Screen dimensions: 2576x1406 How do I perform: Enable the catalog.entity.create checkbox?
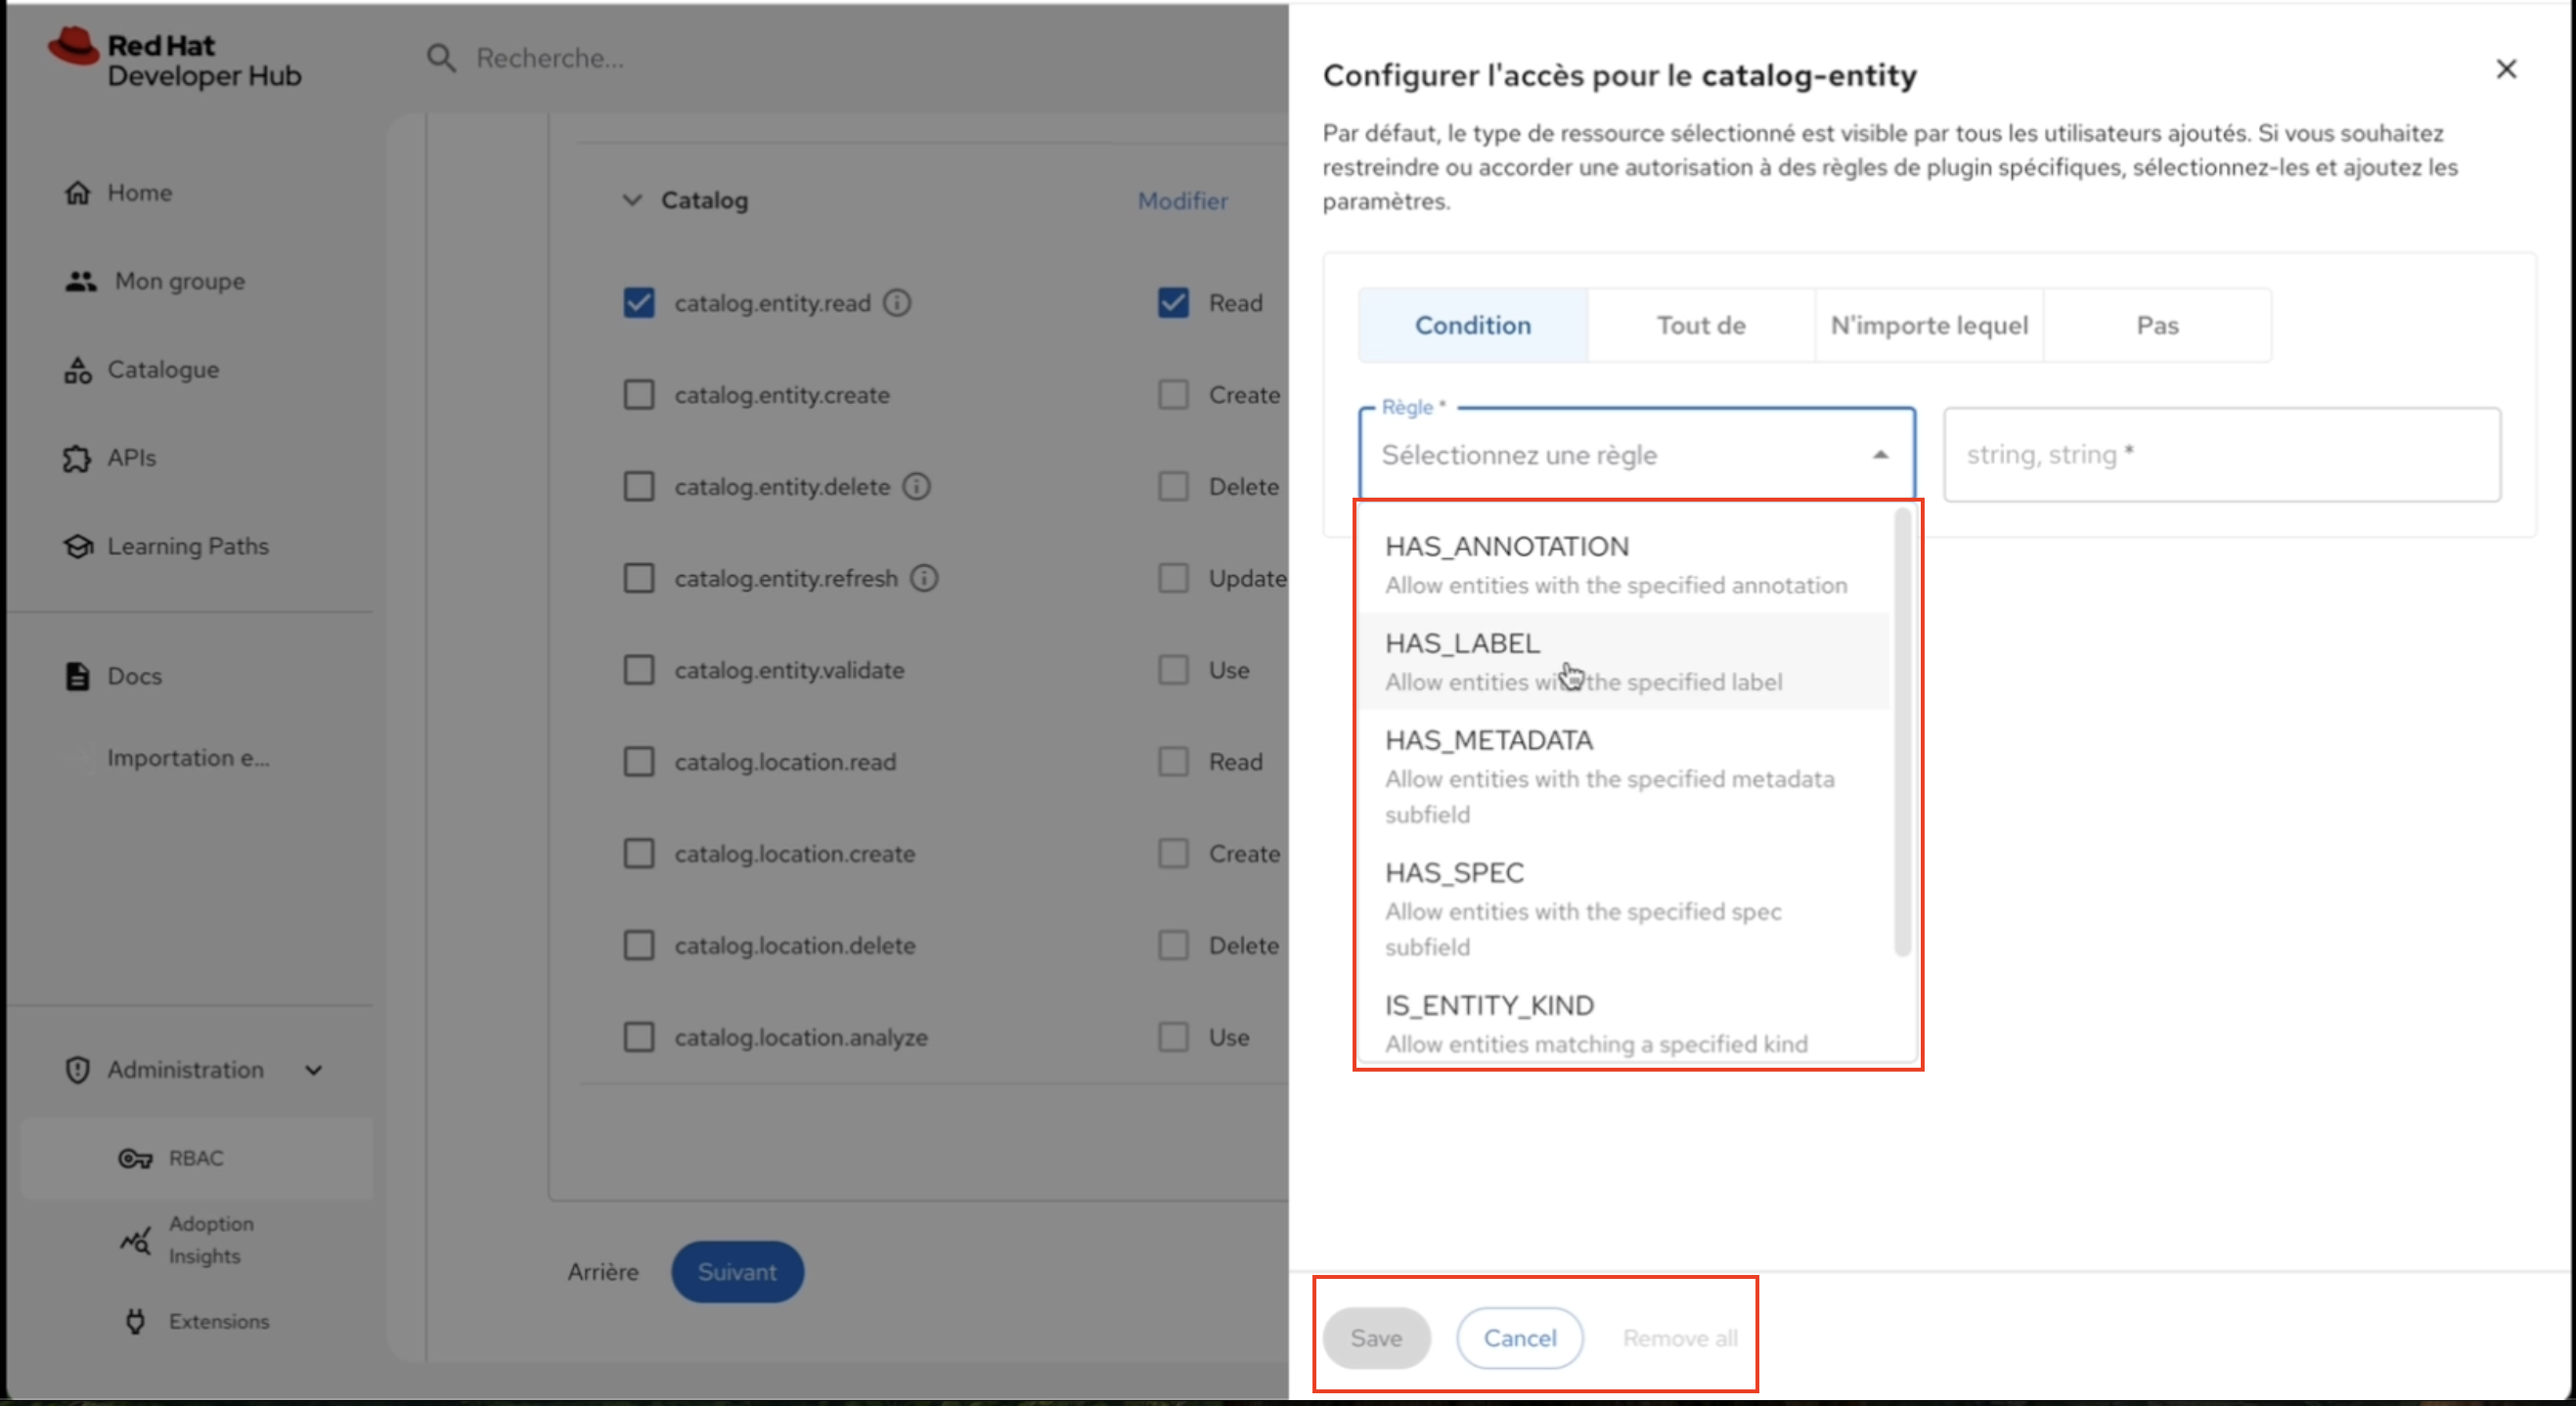tap(639, 395)
